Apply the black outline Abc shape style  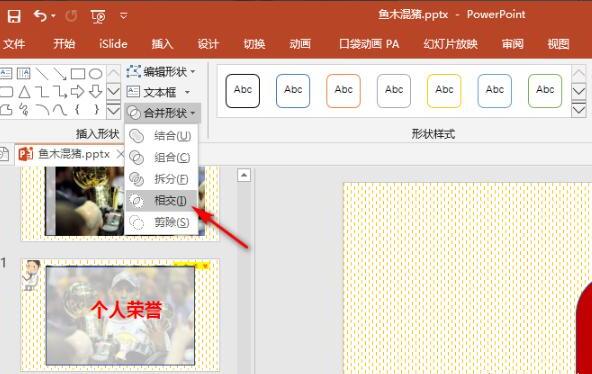tap(243, 91)
